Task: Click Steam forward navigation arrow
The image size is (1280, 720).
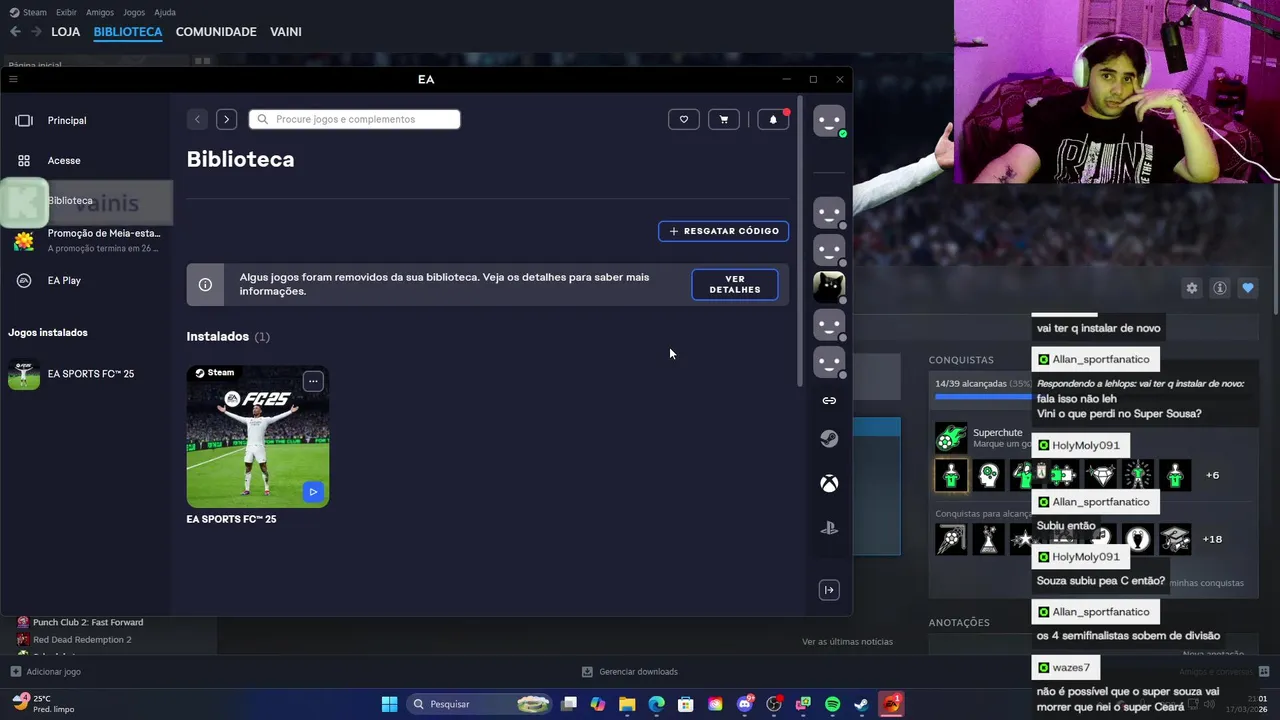Action: coord(36,32)
